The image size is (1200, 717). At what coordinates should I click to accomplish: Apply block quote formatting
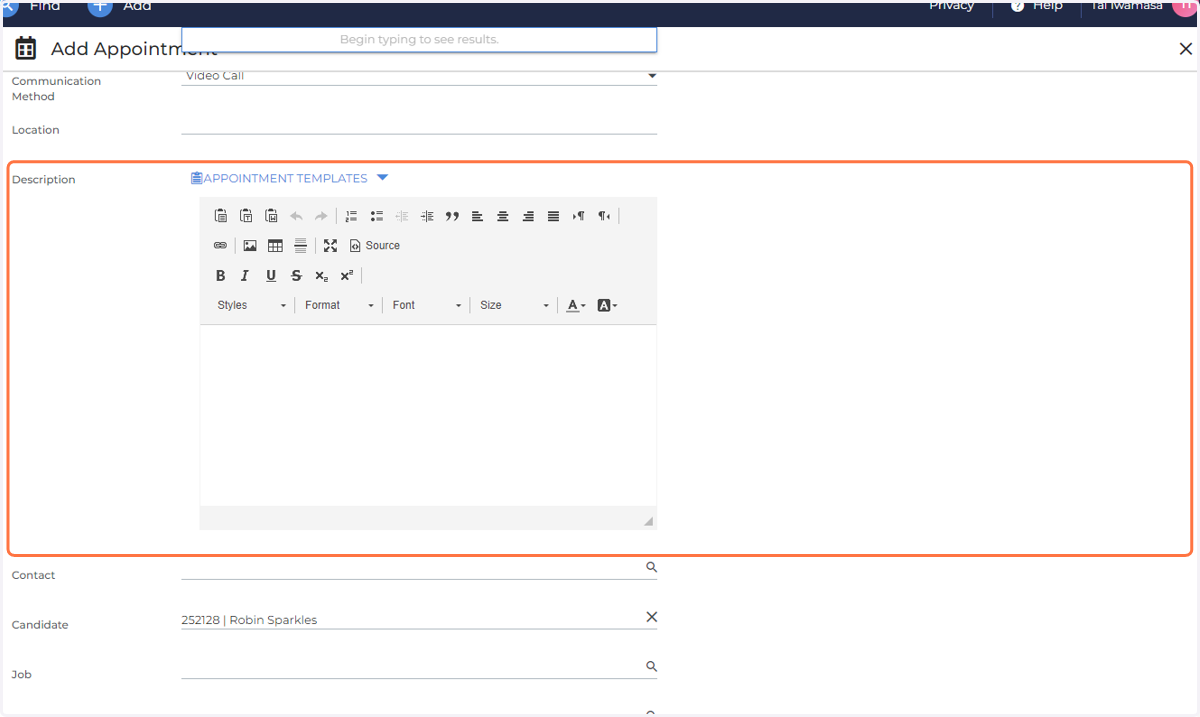452,216
